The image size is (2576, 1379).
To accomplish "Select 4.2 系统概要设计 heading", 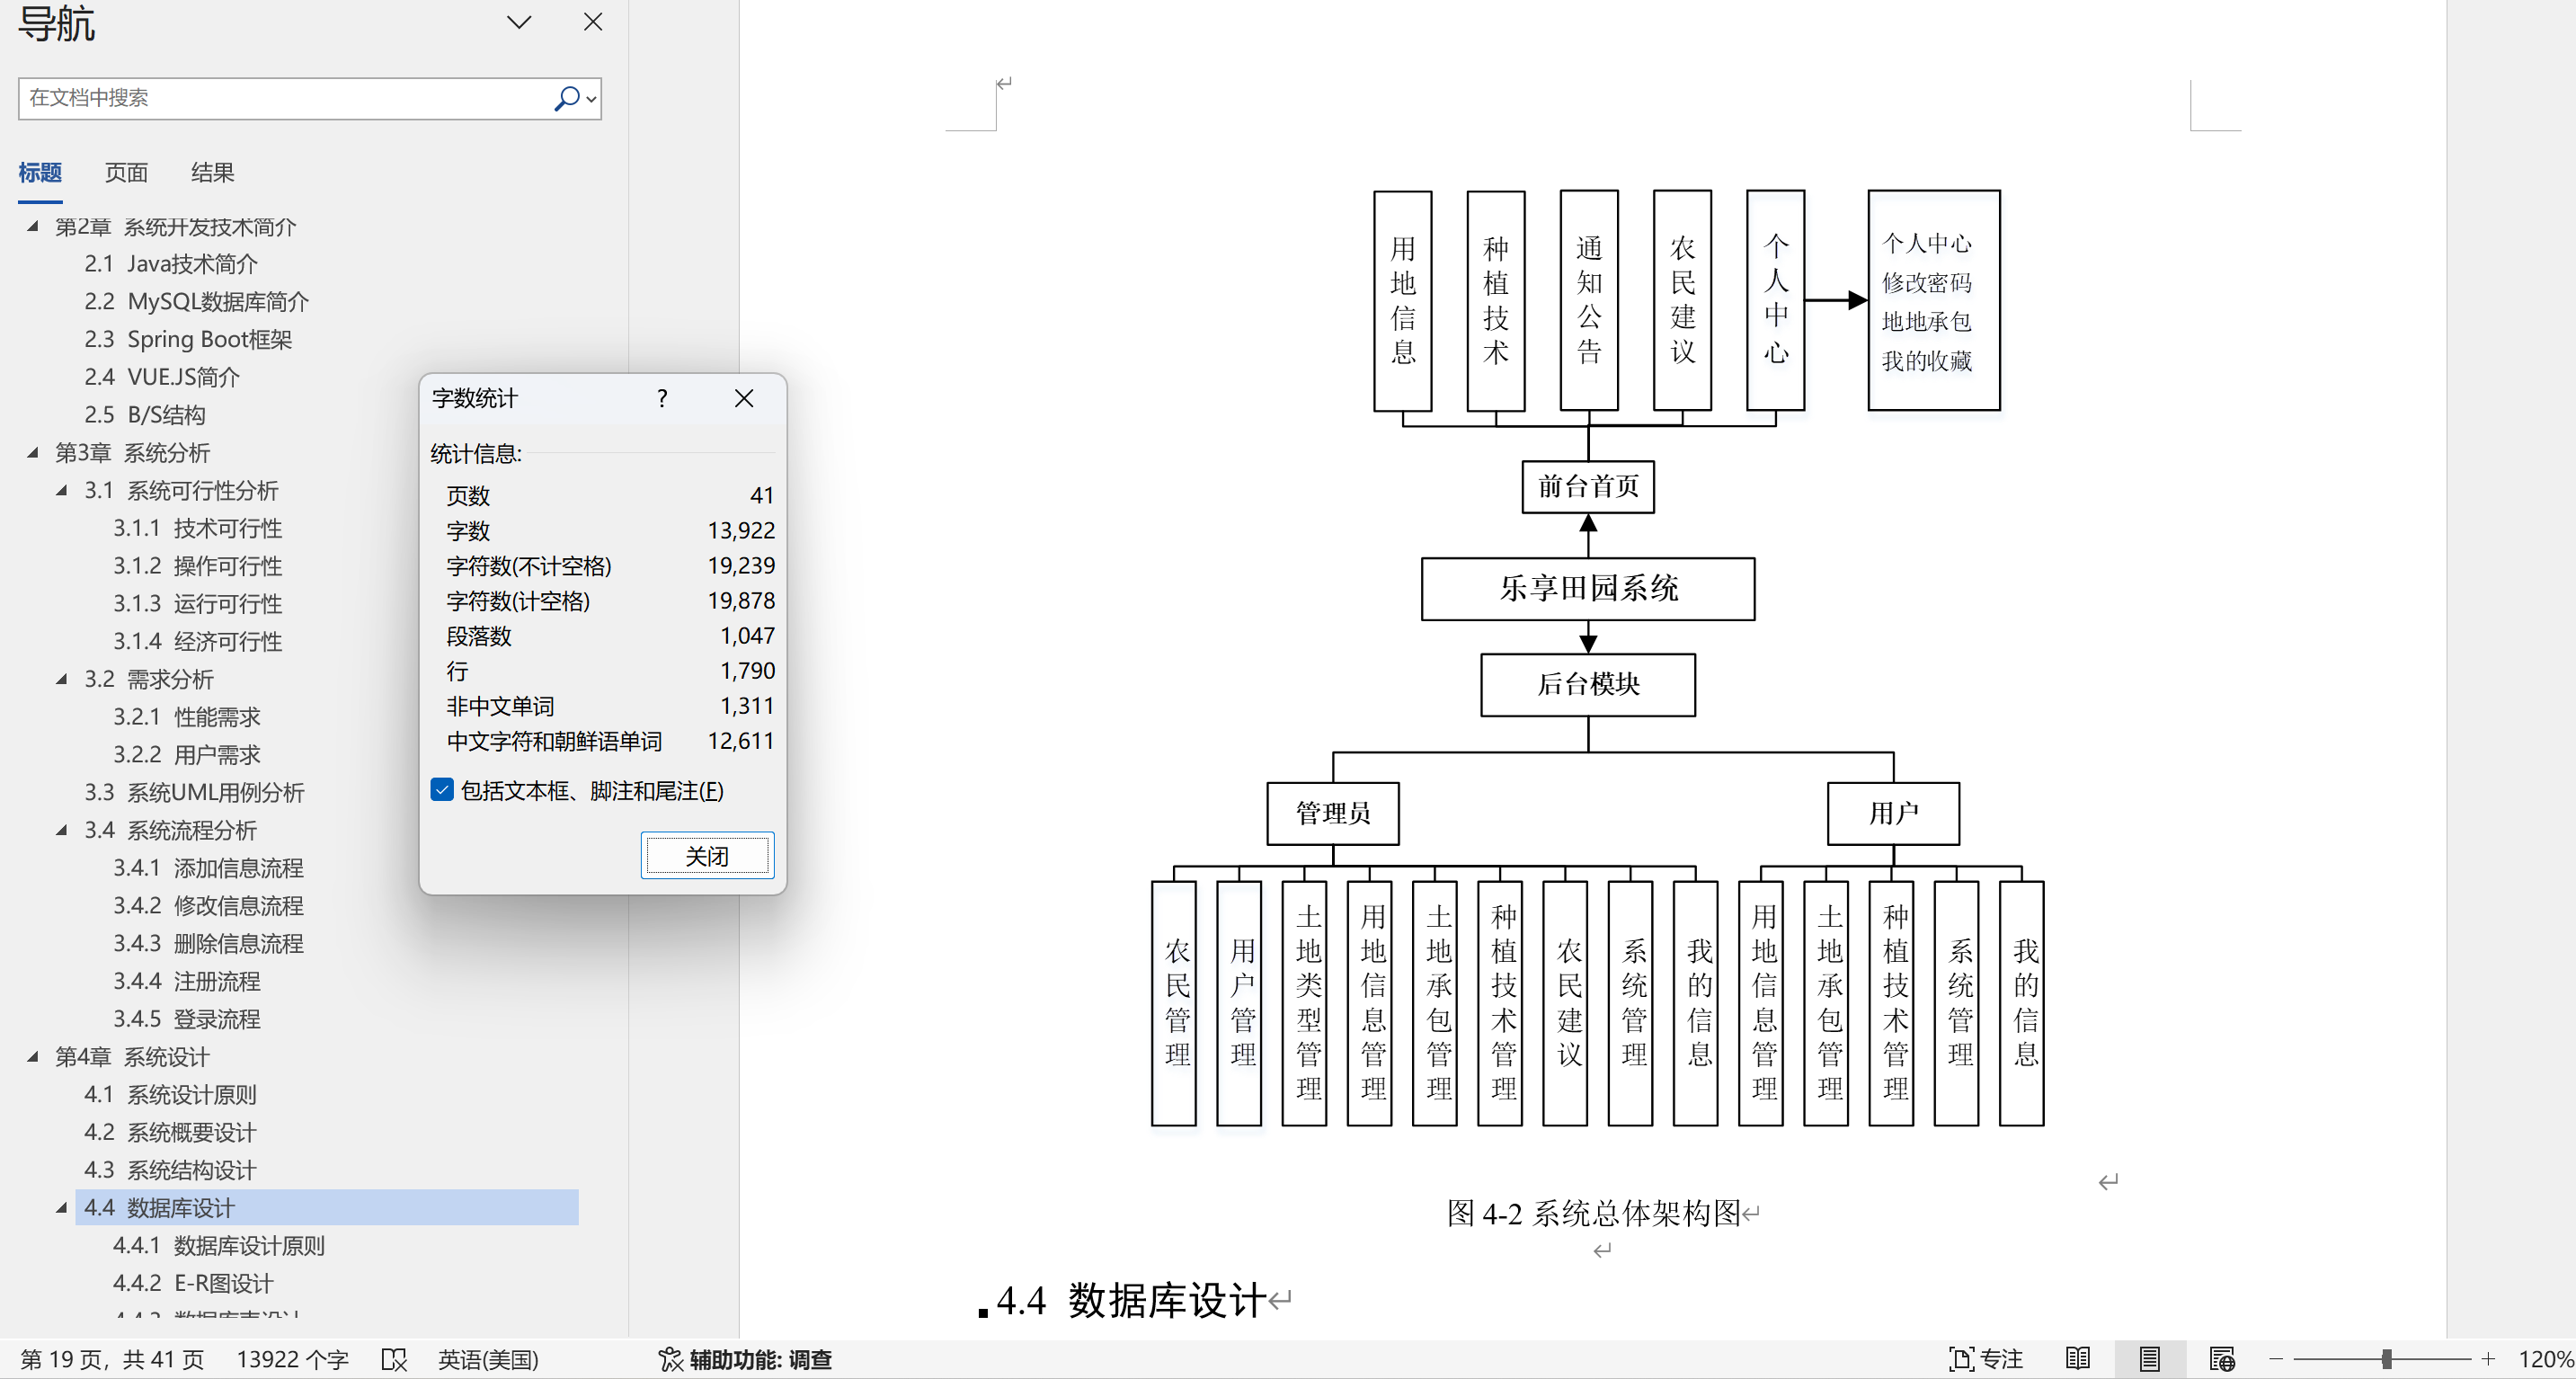I will [x=171, y=1132].
